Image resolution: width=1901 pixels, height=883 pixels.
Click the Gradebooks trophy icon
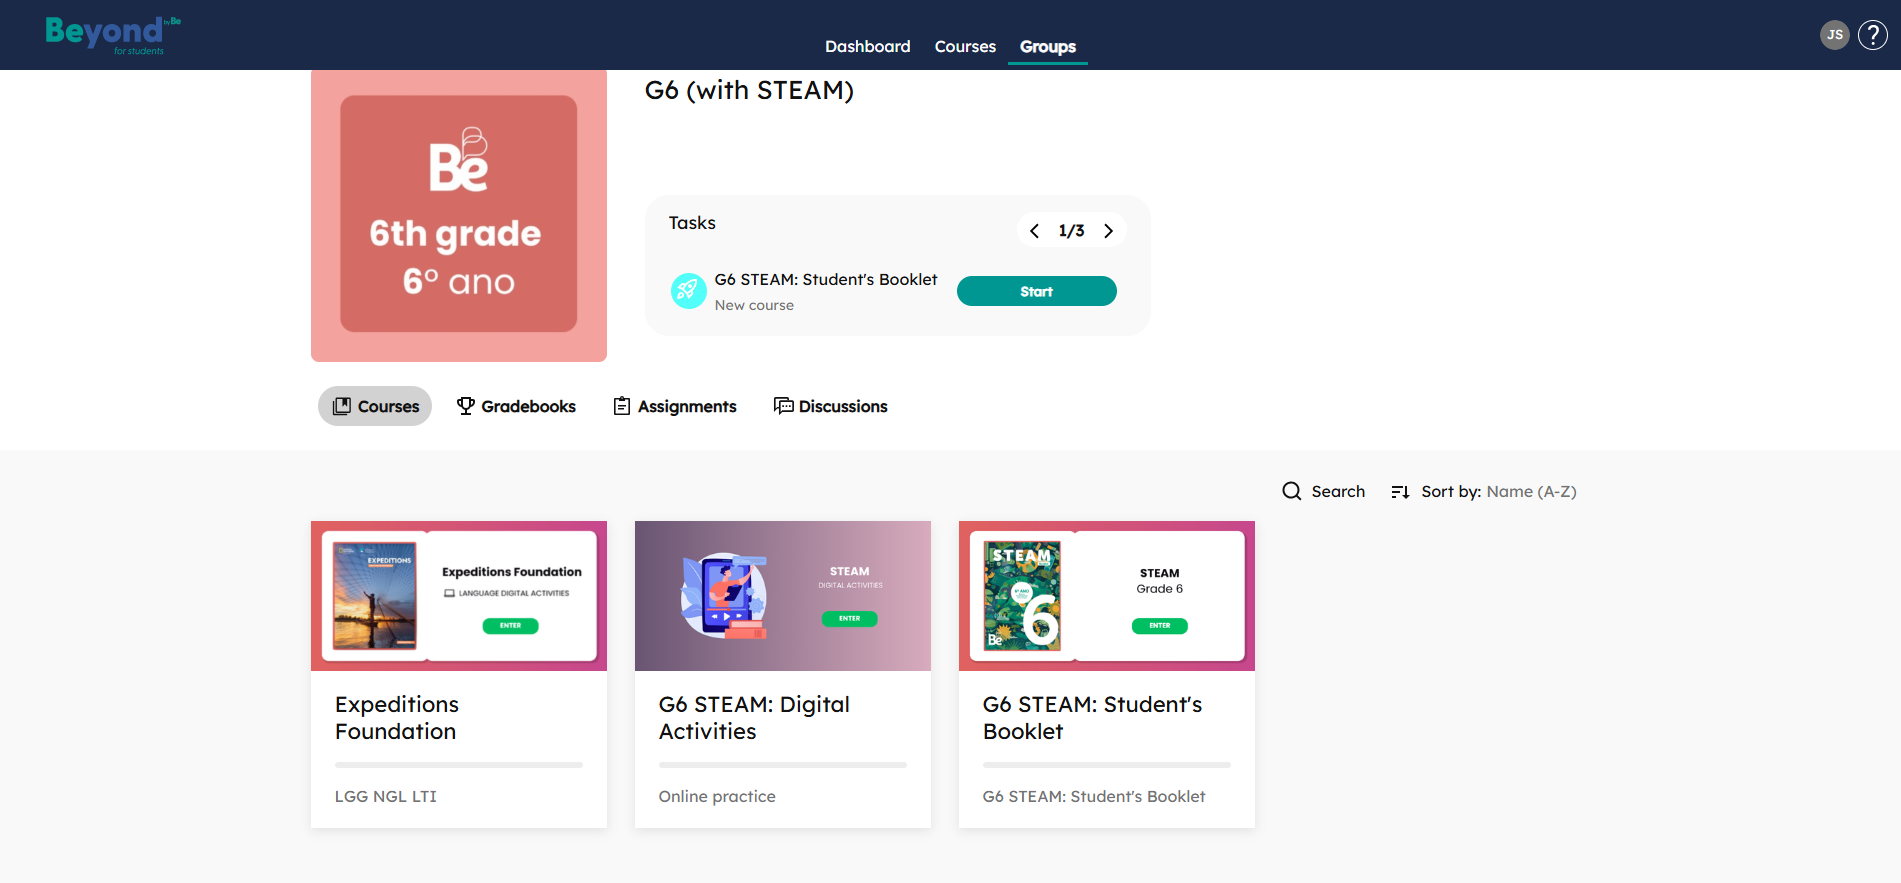click(465, 406)
